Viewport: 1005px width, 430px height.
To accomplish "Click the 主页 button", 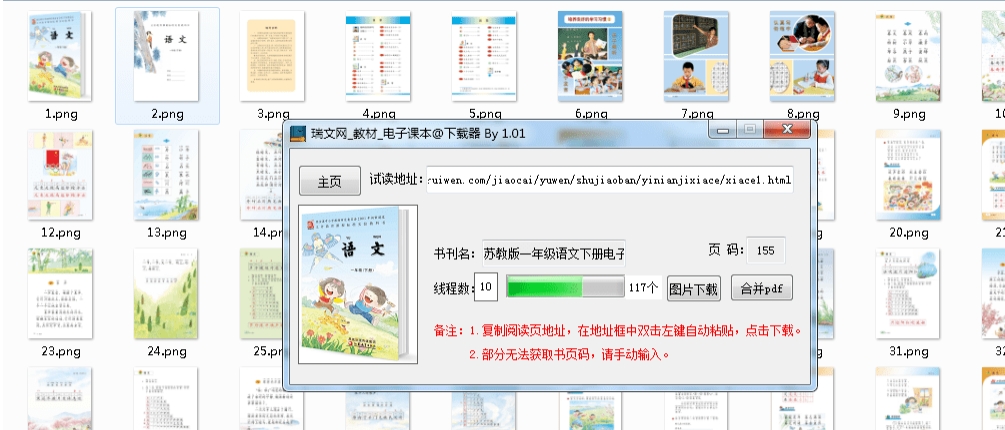I will point(329,181).
